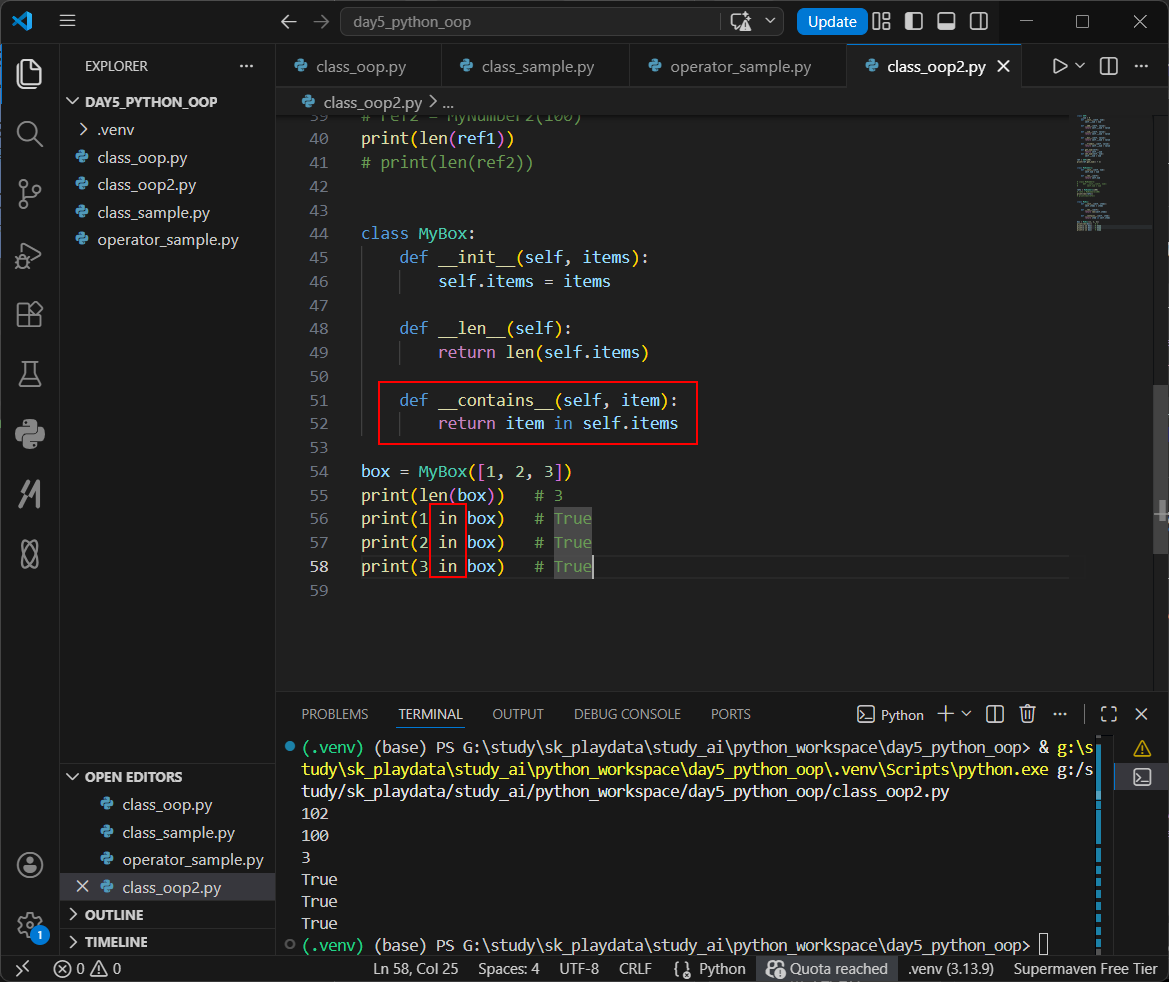
Task: Open errors and warnings status item
Action: pyautogui.click(x=87, y=969)
